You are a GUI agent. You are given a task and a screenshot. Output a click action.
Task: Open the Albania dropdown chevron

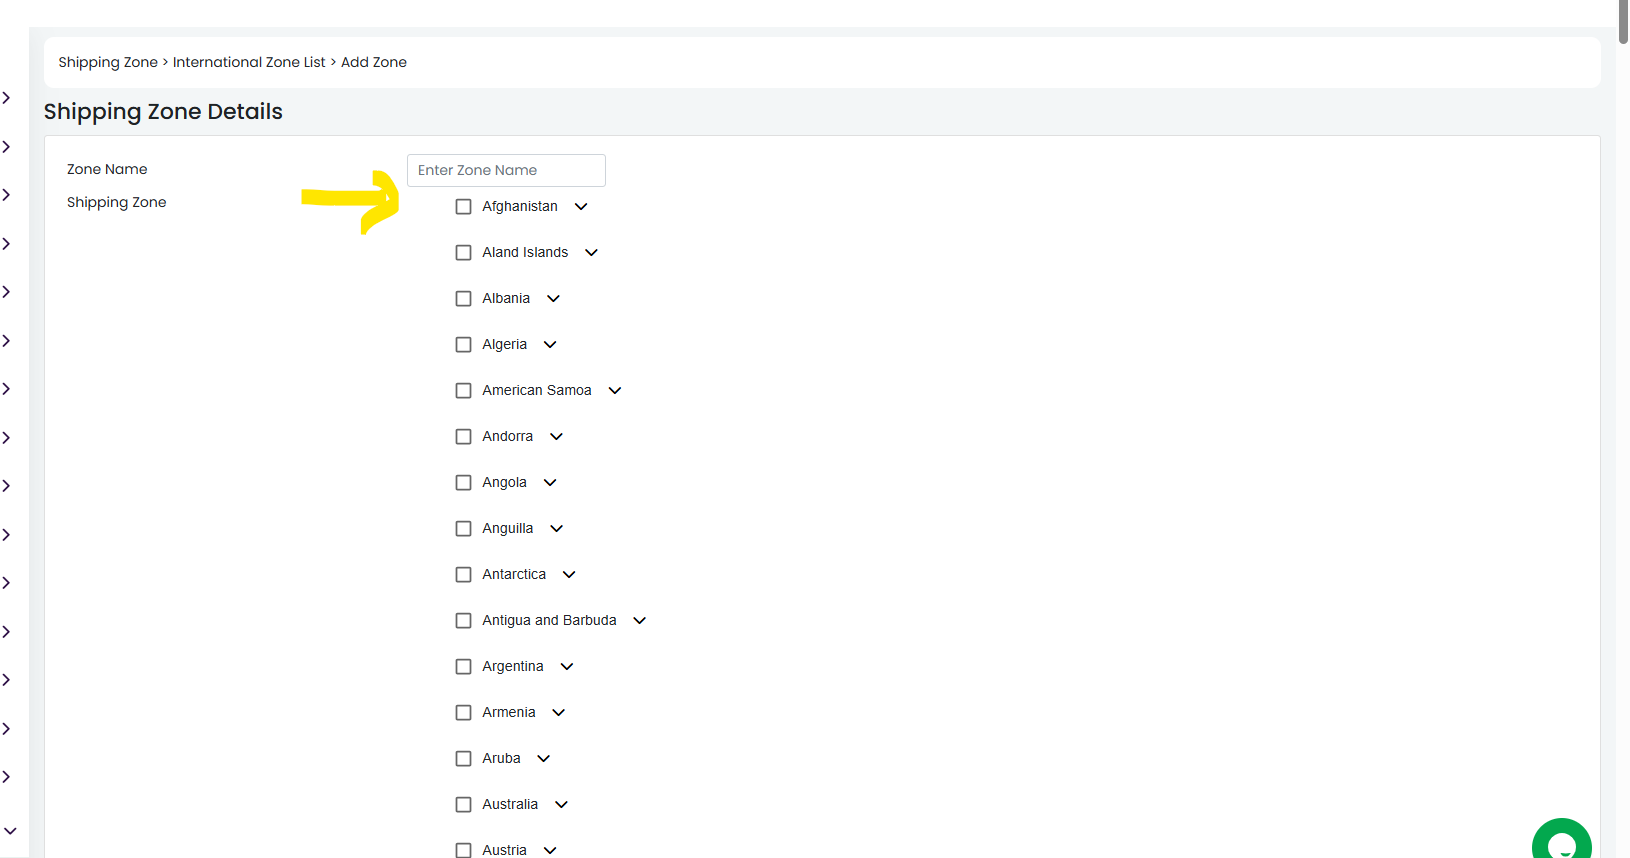pyautogui.click(x=553, y=299)
